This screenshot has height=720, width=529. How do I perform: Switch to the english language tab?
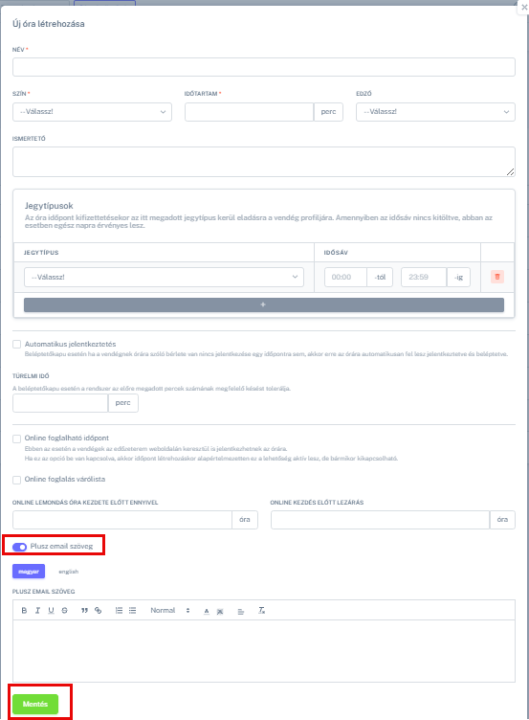(x=68, y=572)
